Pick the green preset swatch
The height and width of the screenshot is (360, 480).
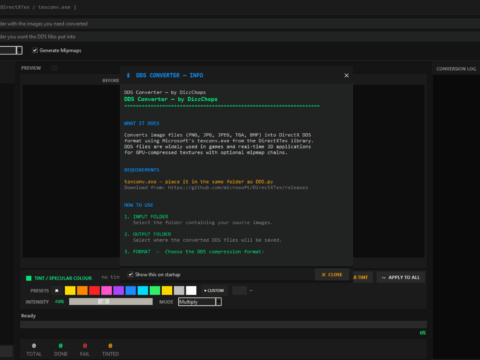tap(155, 291)
